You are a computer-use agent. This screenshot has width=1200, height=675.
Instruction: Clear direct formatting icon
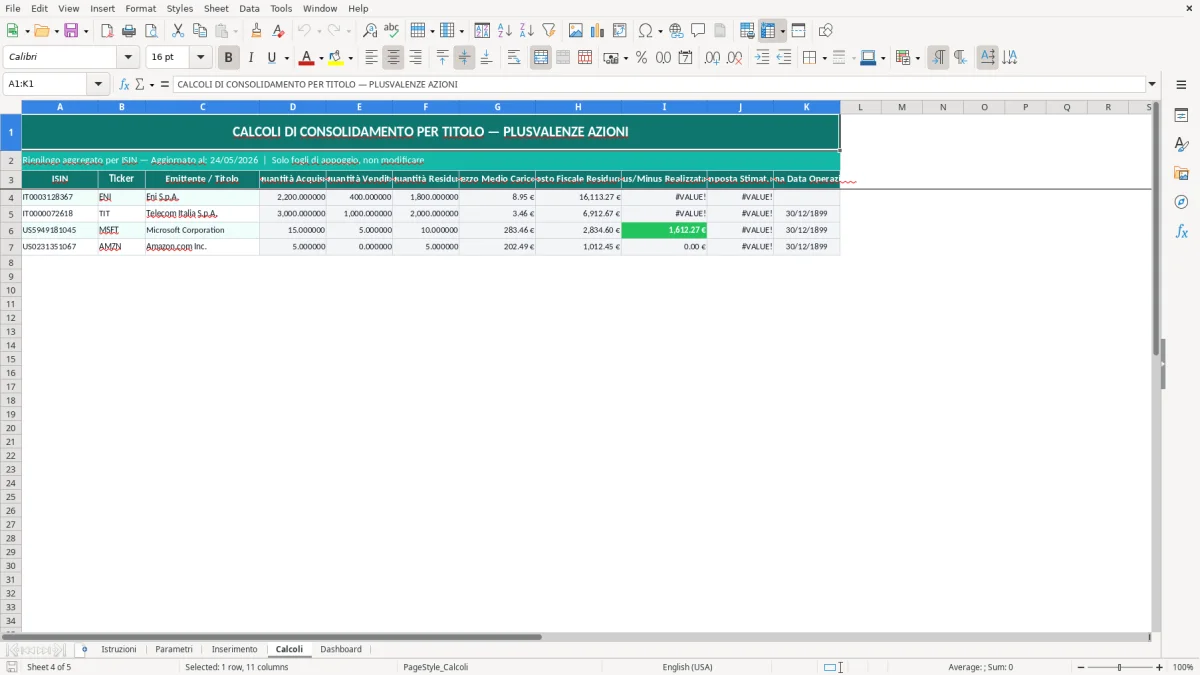pyautogui.click(x=278, y=31)
